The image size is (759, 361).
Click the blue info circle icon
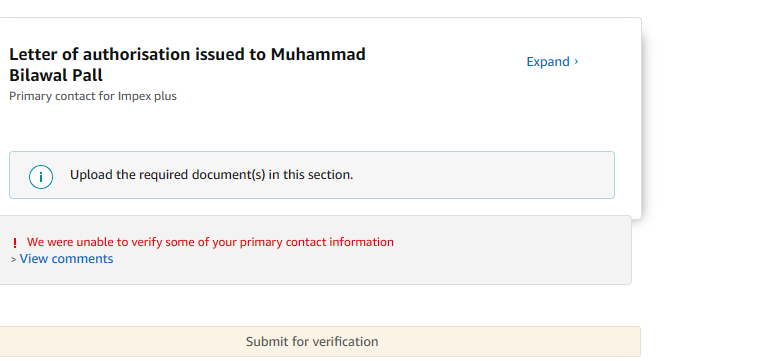click(41, 177)
